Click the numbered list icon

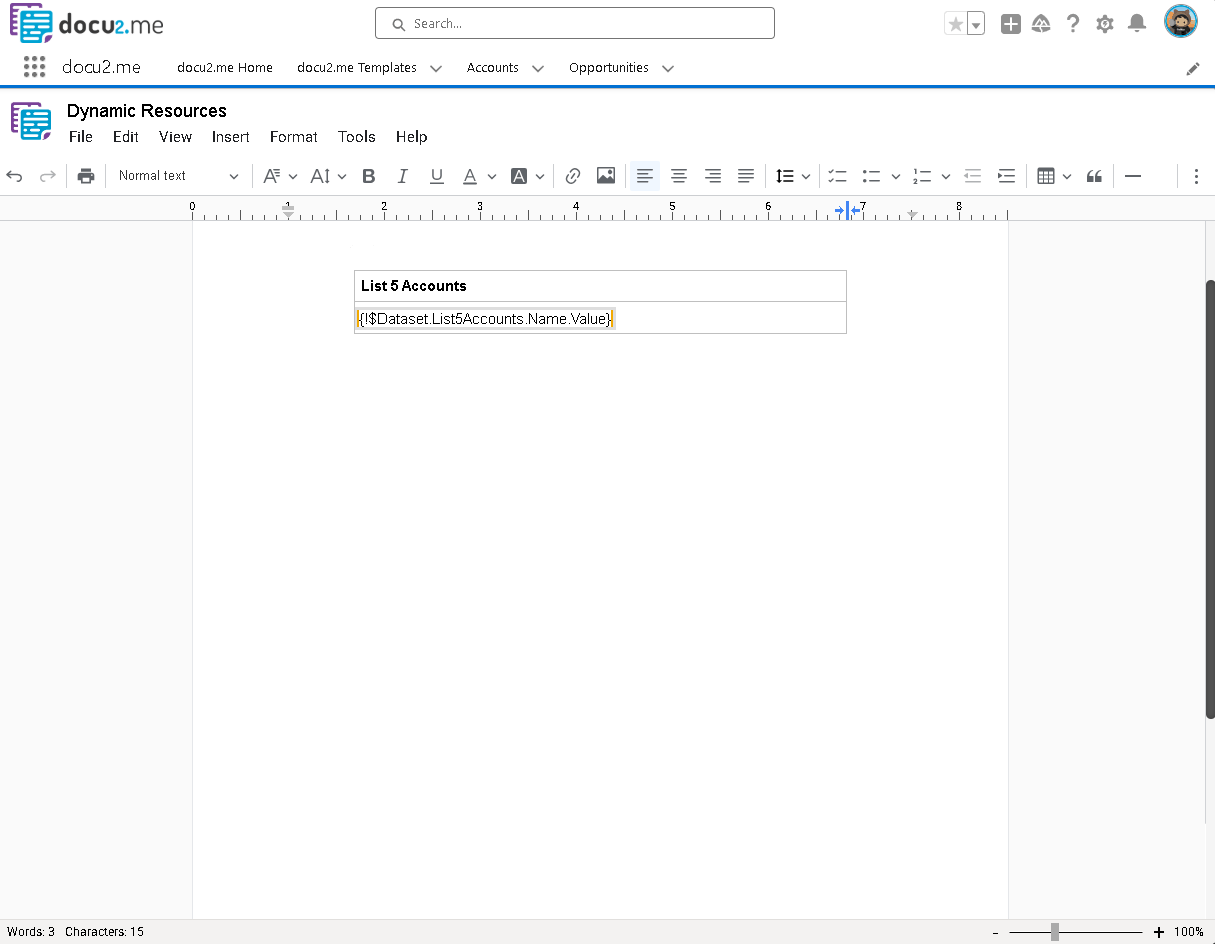pyautogui.click(x=922, y=176)
